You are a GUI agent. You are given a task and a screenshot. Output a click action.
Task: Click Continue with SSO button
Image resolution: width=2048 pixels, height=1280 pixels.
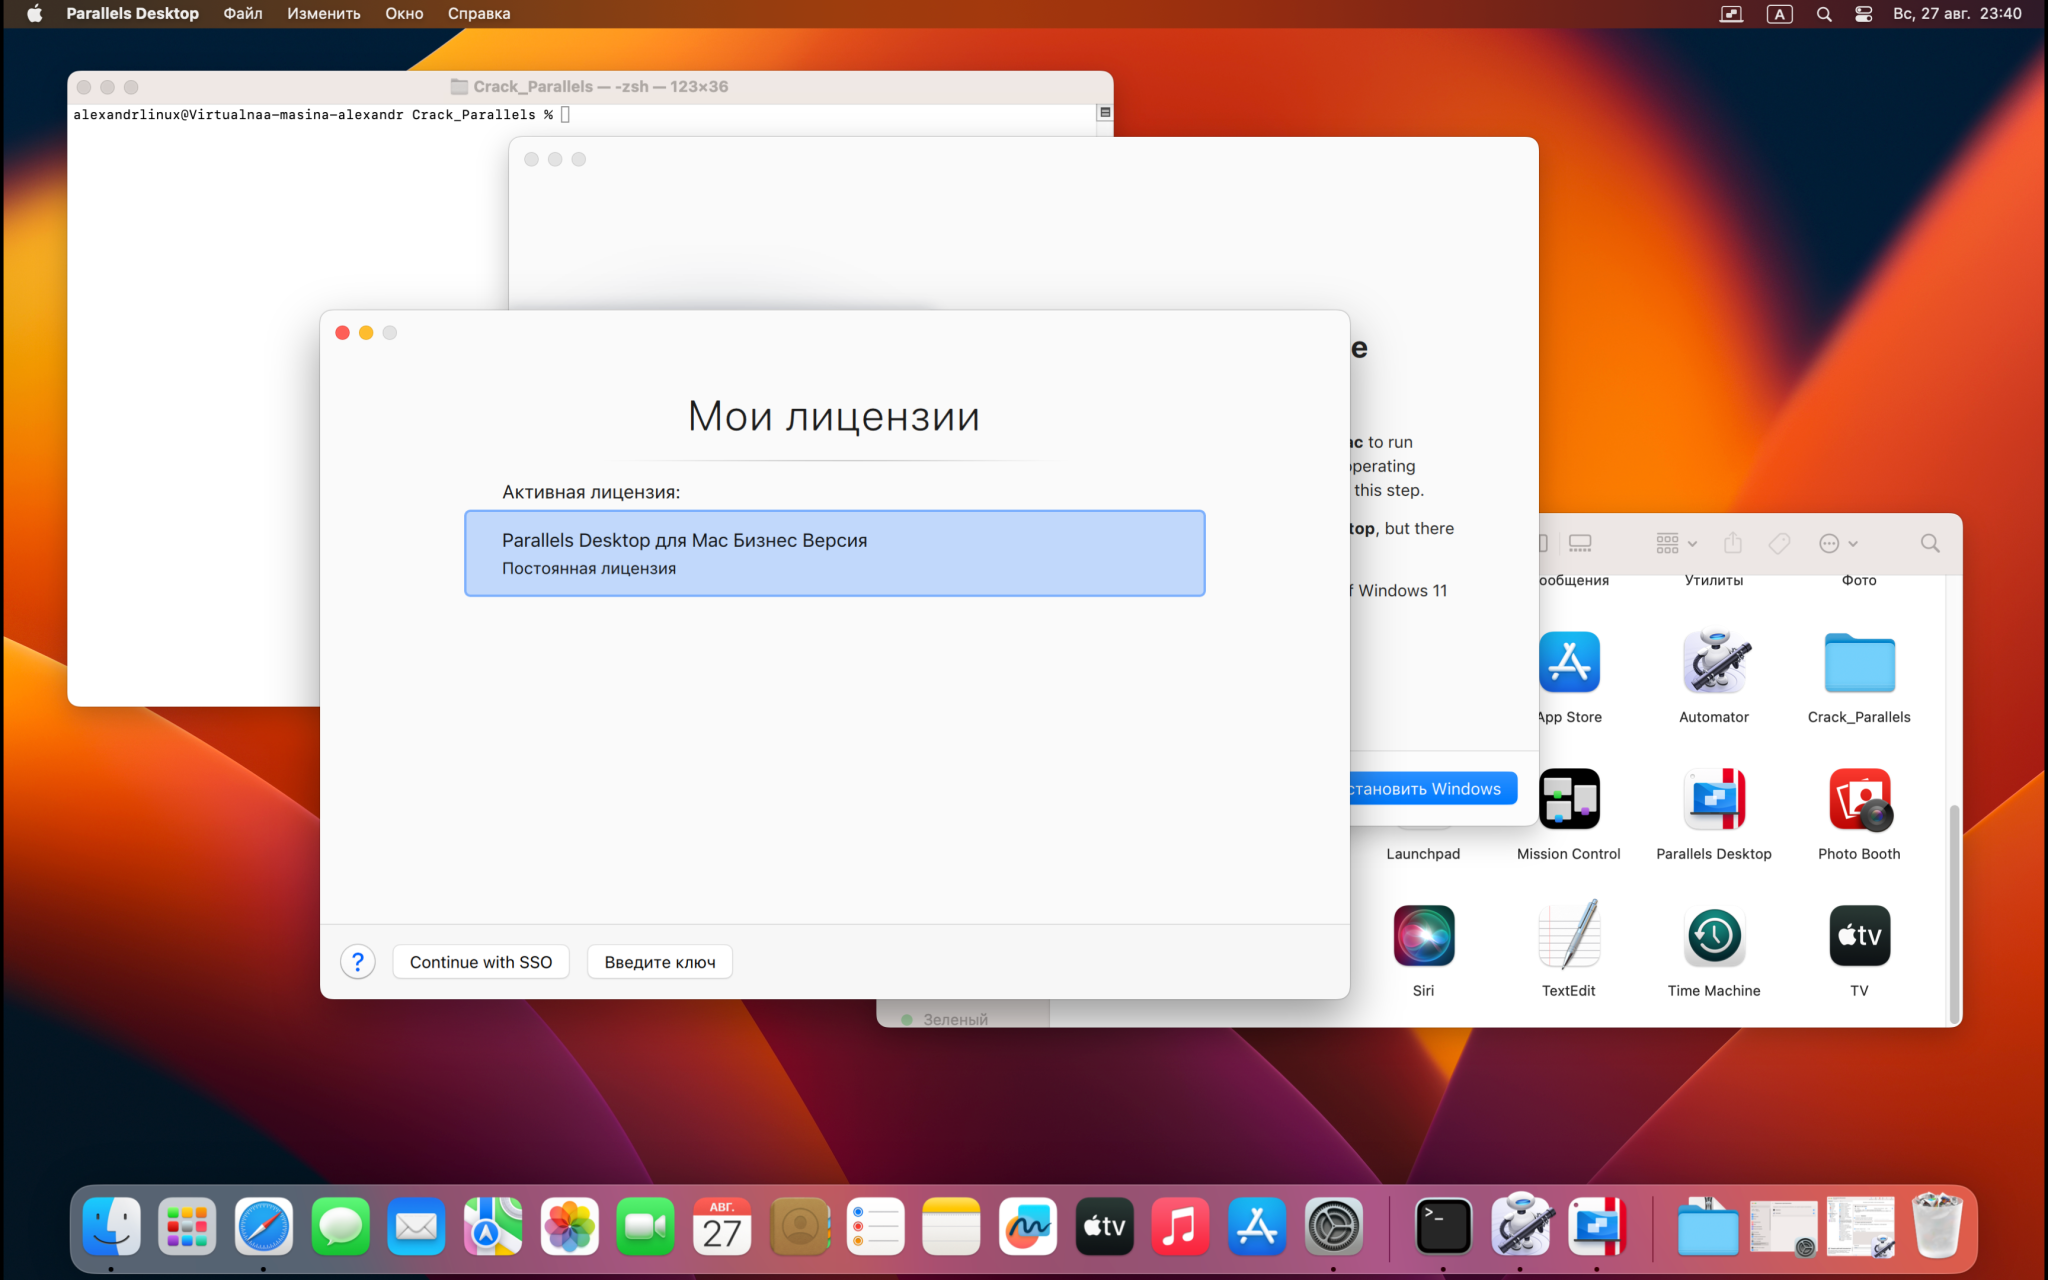point(481,962)
